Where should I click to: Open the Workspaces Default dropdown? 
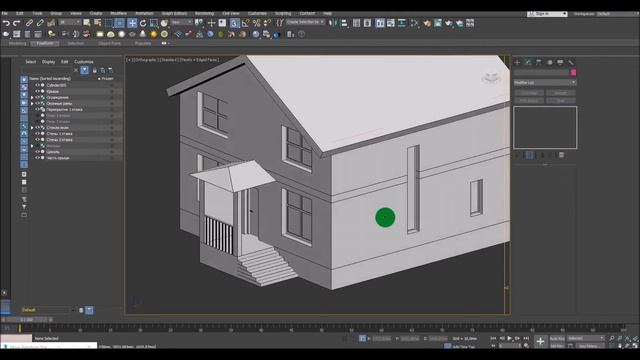(617, 14)
